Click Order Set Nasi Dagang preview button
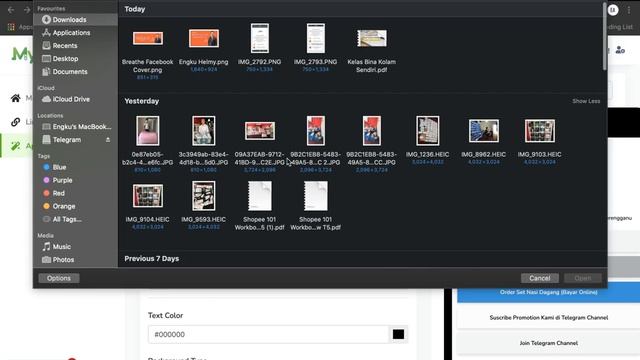The image size is (640, 360). pos(548,292)
